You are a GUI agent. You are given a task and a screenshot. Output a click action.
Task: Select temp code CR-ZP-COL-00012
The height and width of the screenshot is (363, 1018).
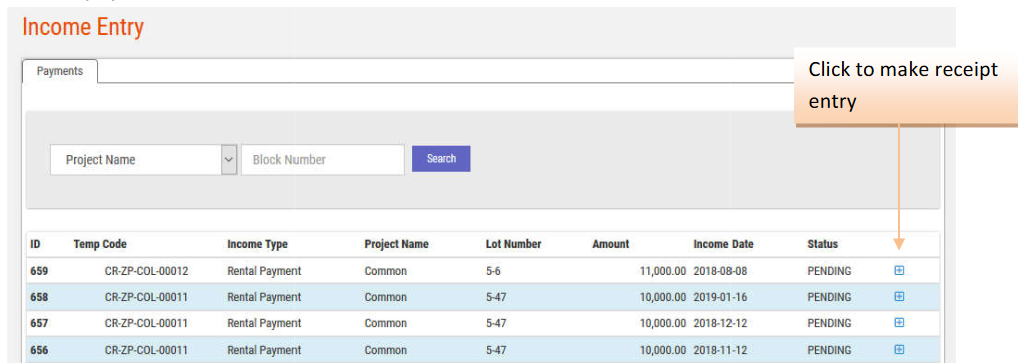click(x=147, y=271)
